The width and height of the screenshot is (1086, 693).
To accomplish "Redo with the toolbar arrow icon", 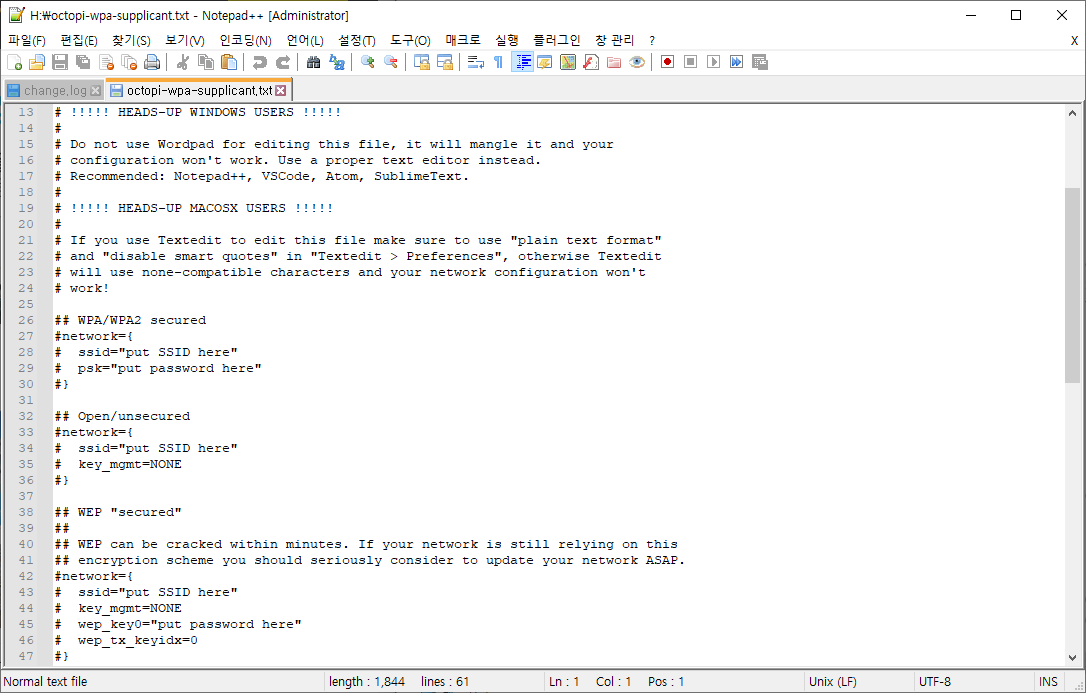I will (x=283, y=62).
